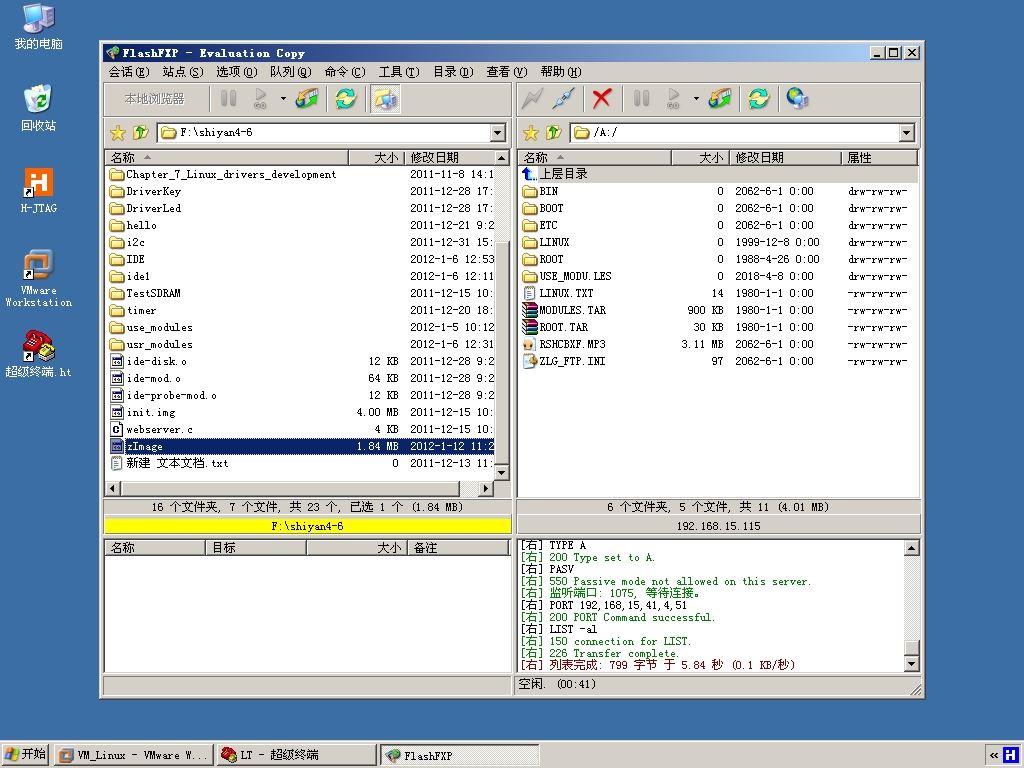Click the remote pane favorites star icon
Image resolution: width=1024 pixels, height=768 pixels.
tap(531, 133)
